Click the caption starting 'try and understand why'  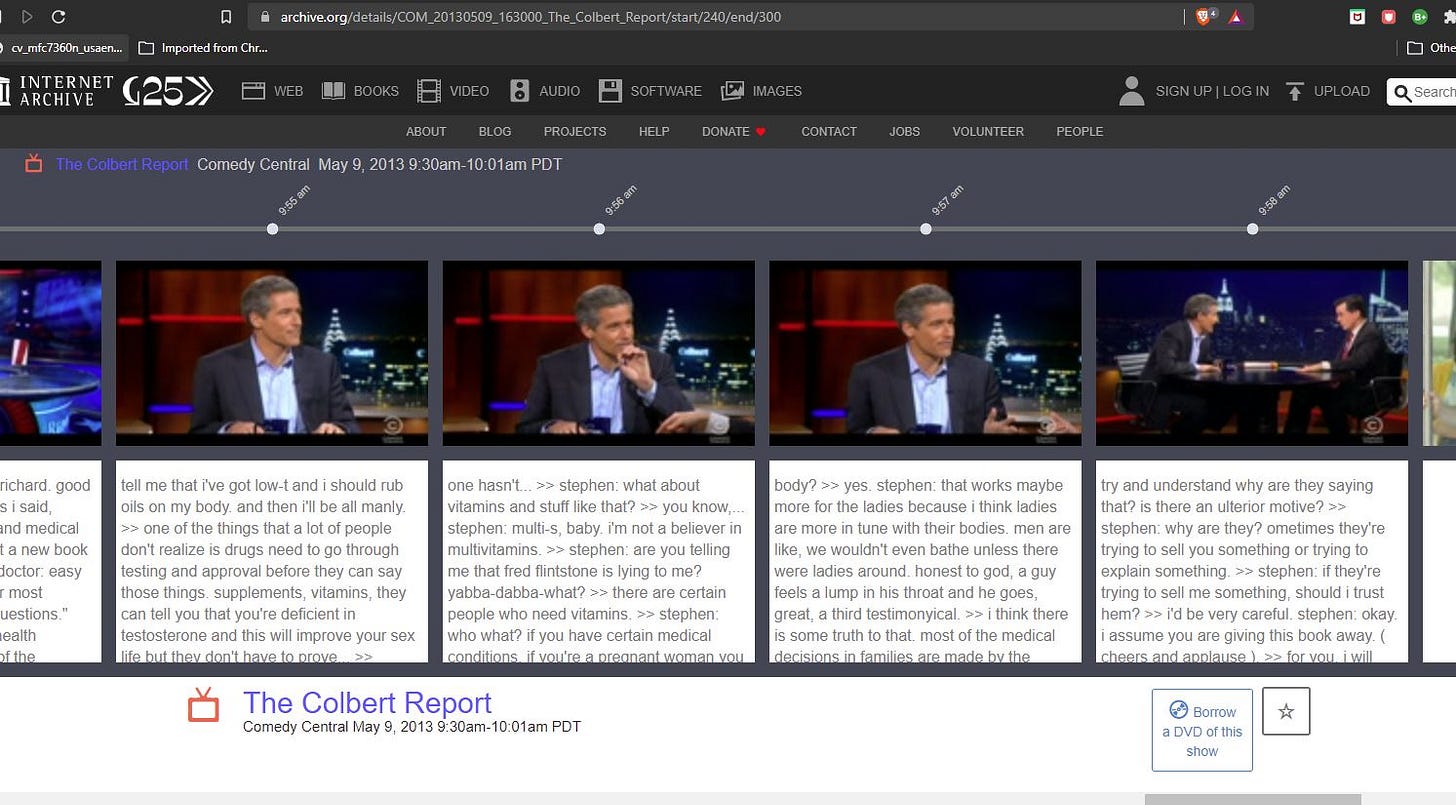1252,561
